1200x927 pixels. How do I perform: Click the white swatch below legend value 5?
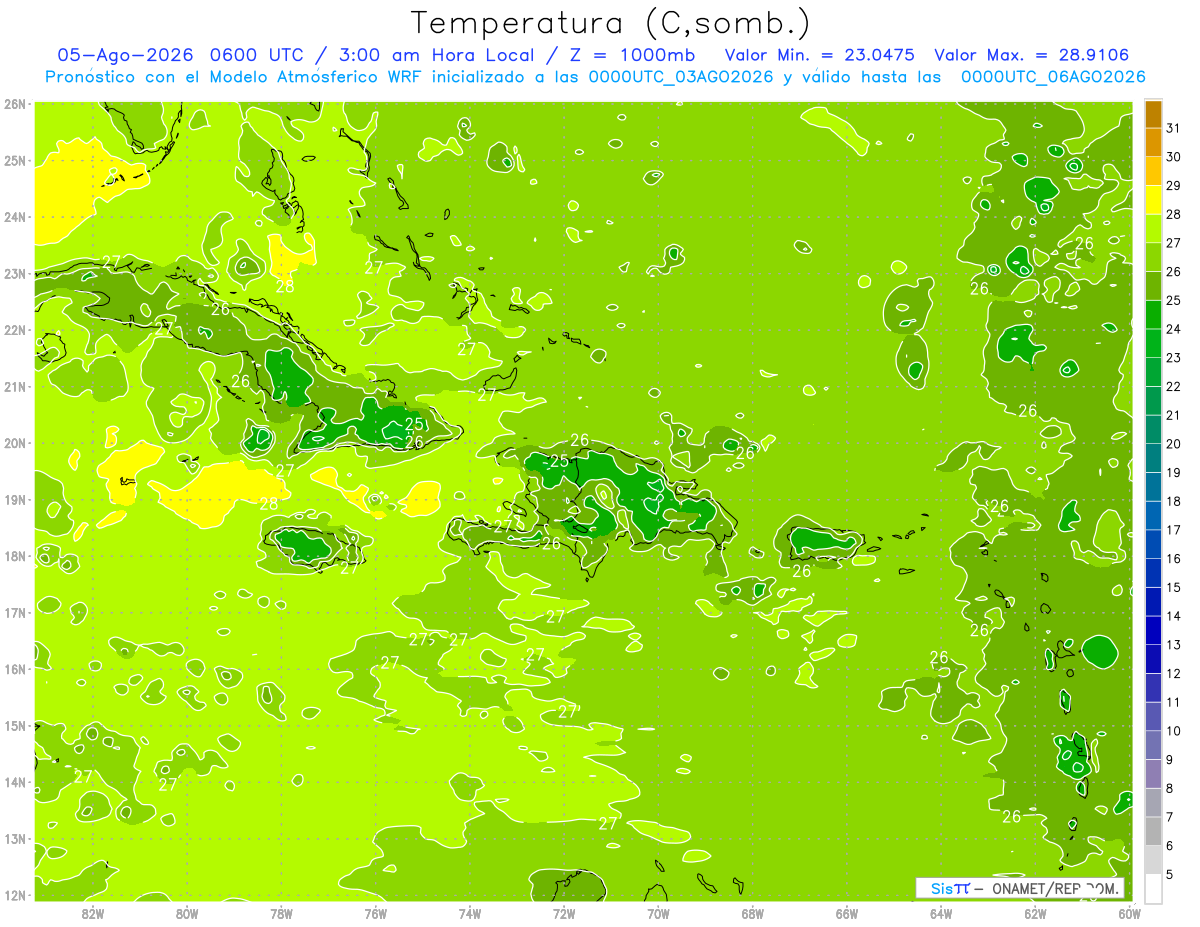(x=1153, y=888)
